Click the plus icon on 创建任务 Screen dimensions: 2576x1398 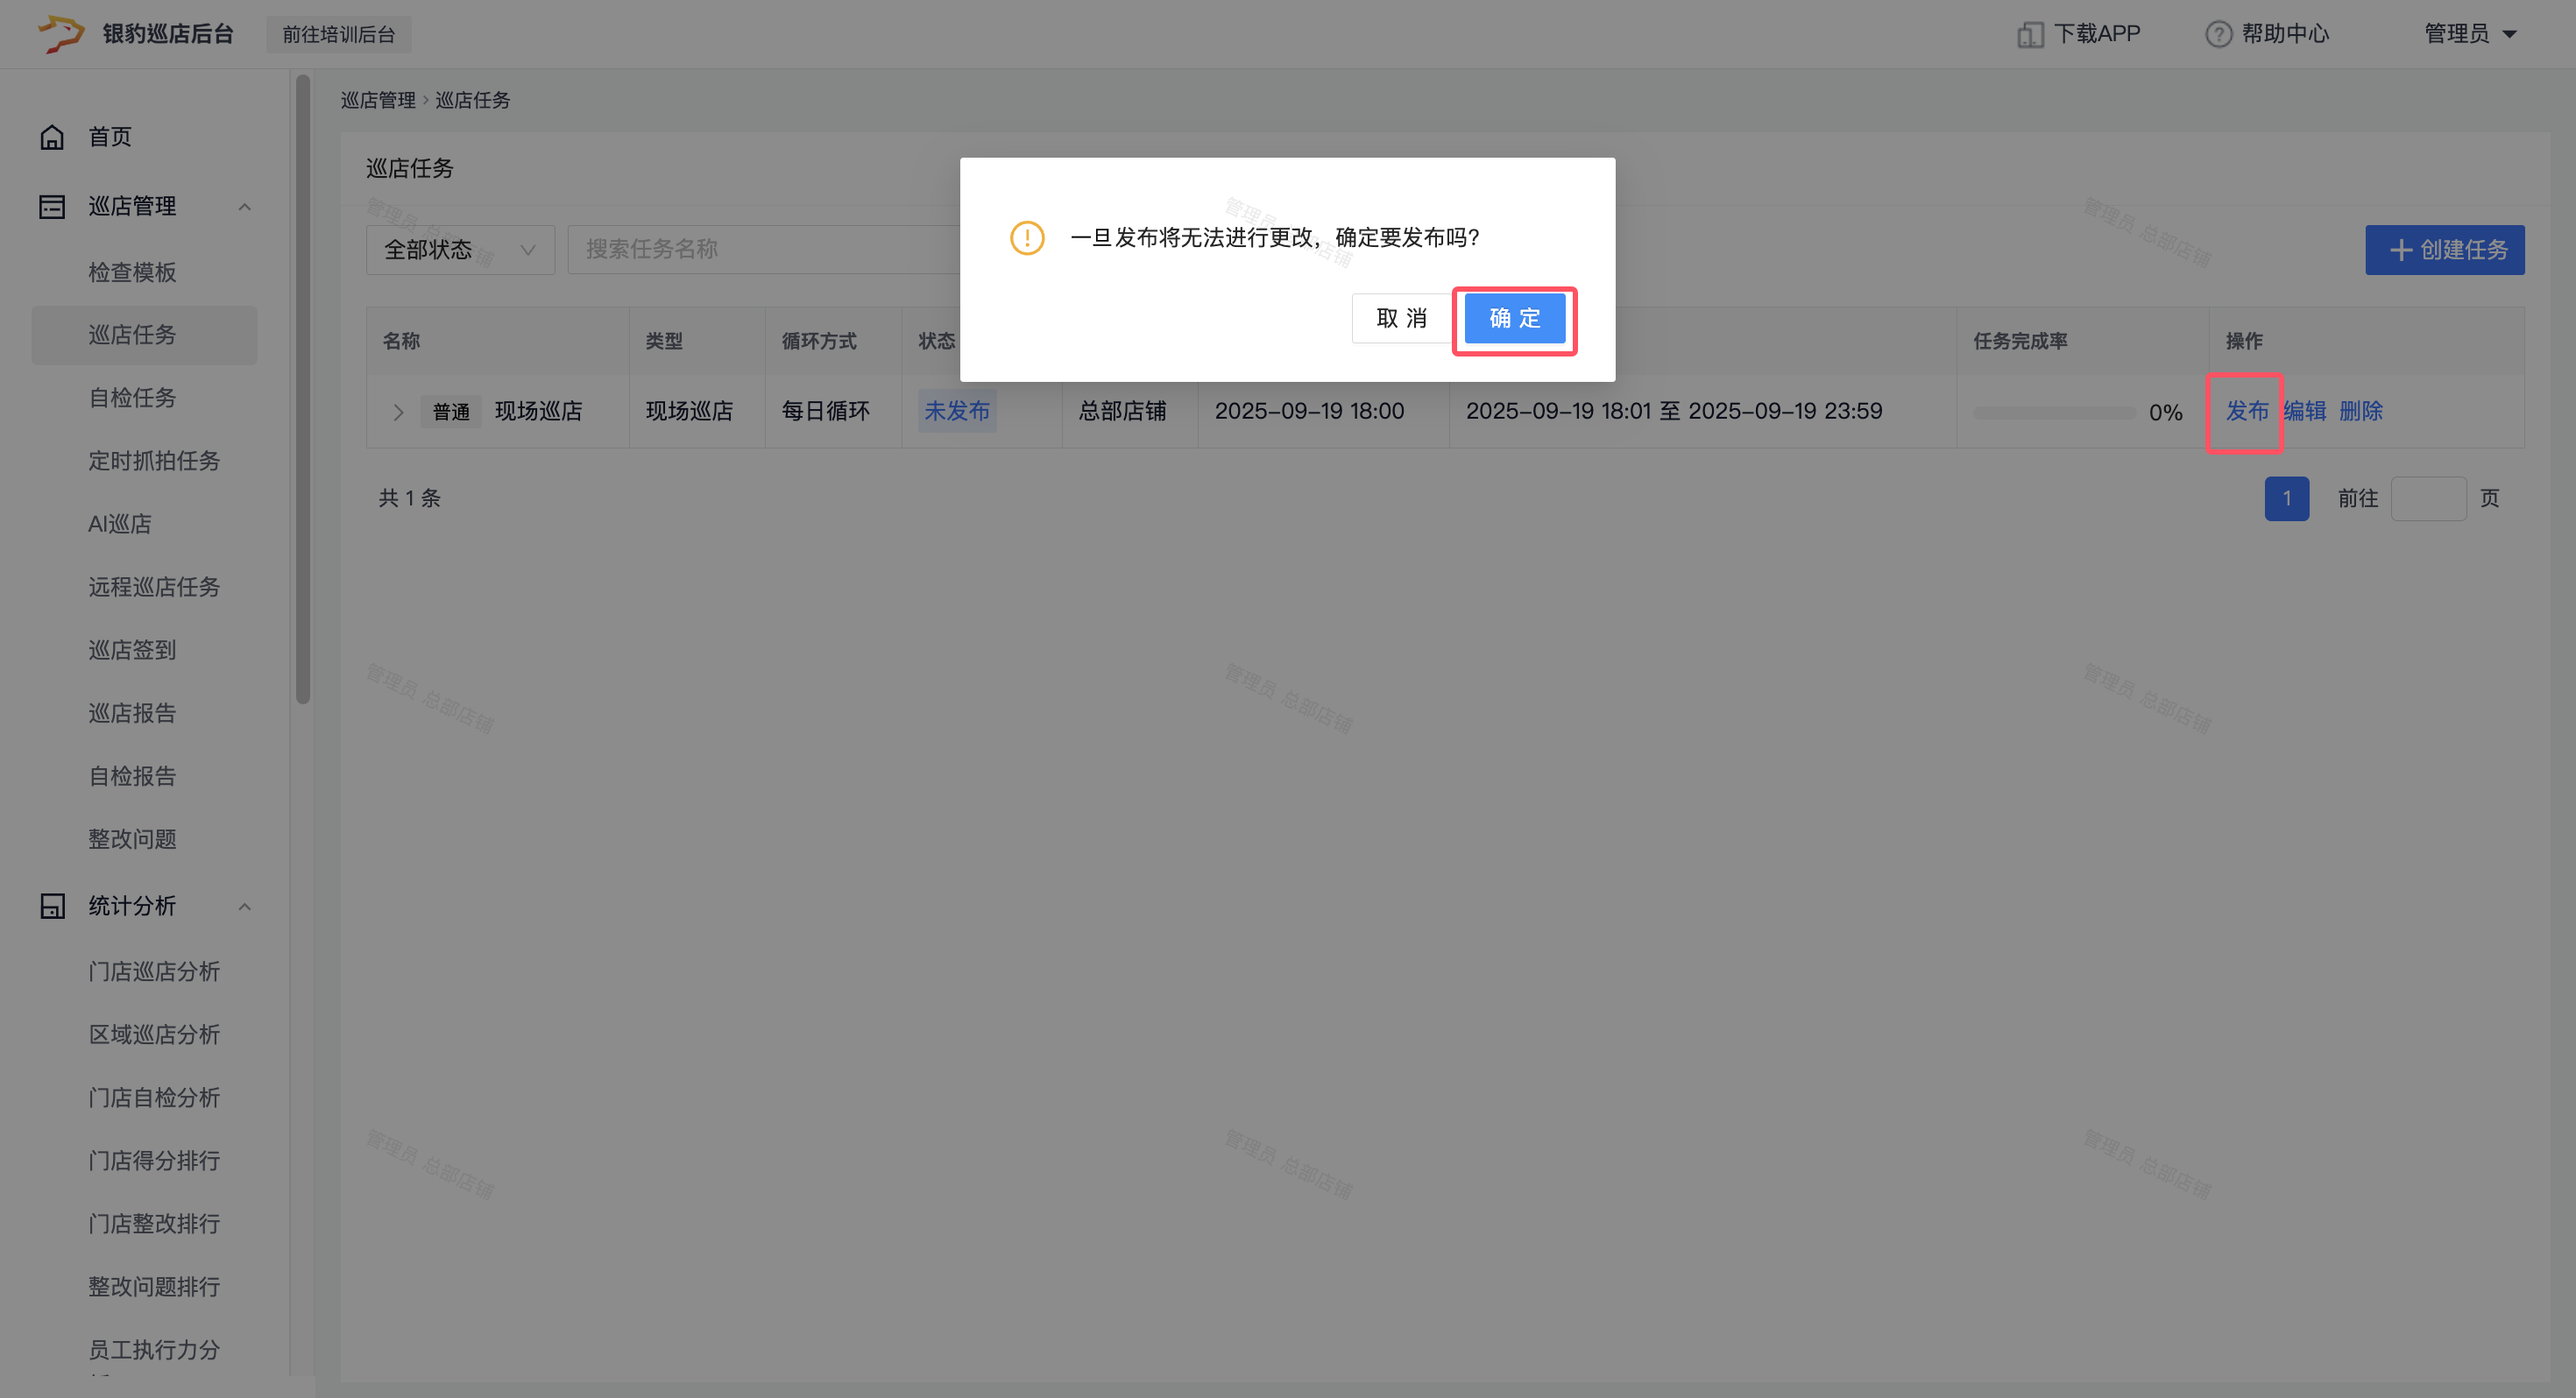pos(2400,250)
